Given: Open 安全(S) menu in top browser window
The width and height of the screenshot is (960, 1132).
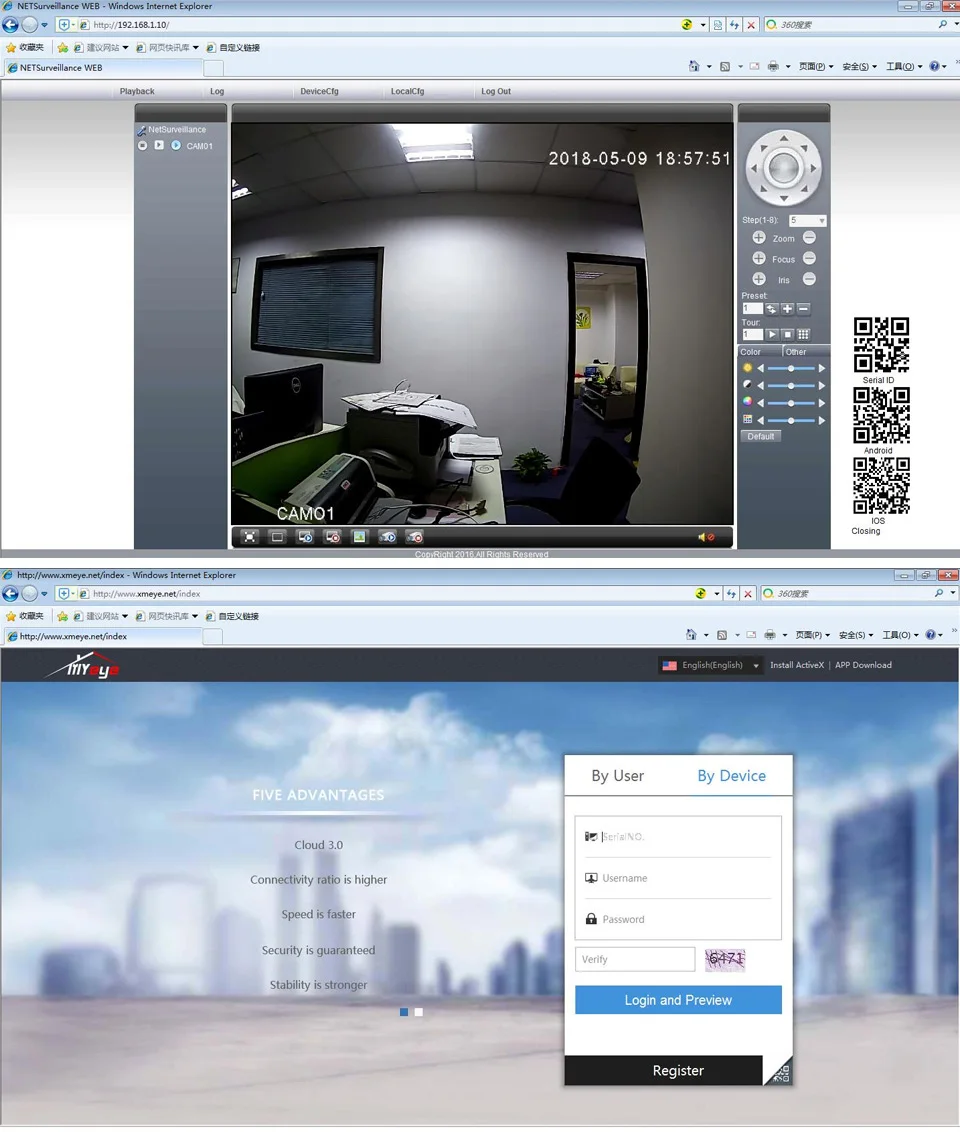Looking at the screenshot, I should 859,66.
